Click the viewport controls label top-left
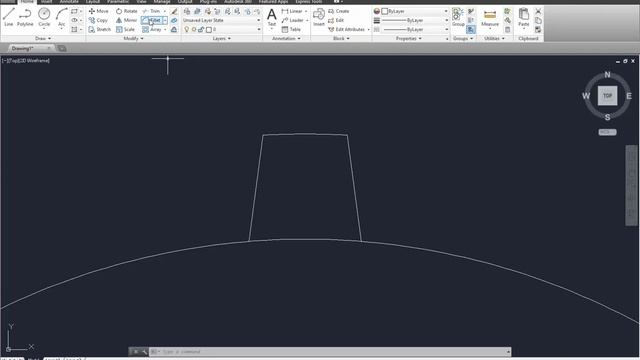640x360 pixels. tap(25, 60)
